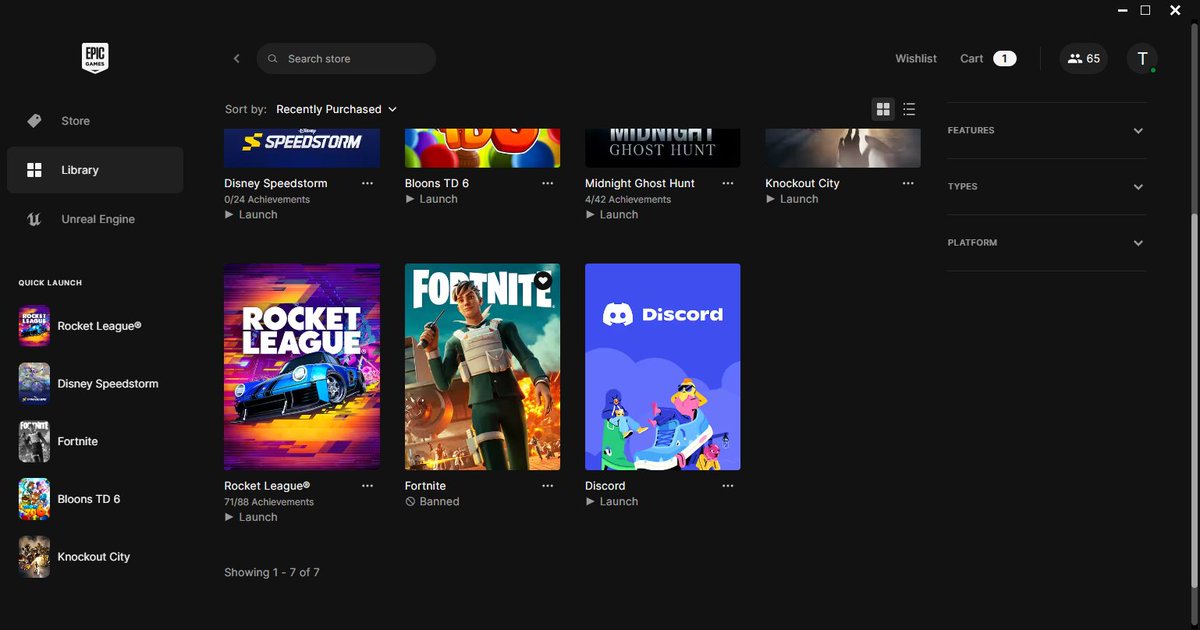Click the Rocket League cover art
This screenshot has height=630, width=1200.
(302, 367)
